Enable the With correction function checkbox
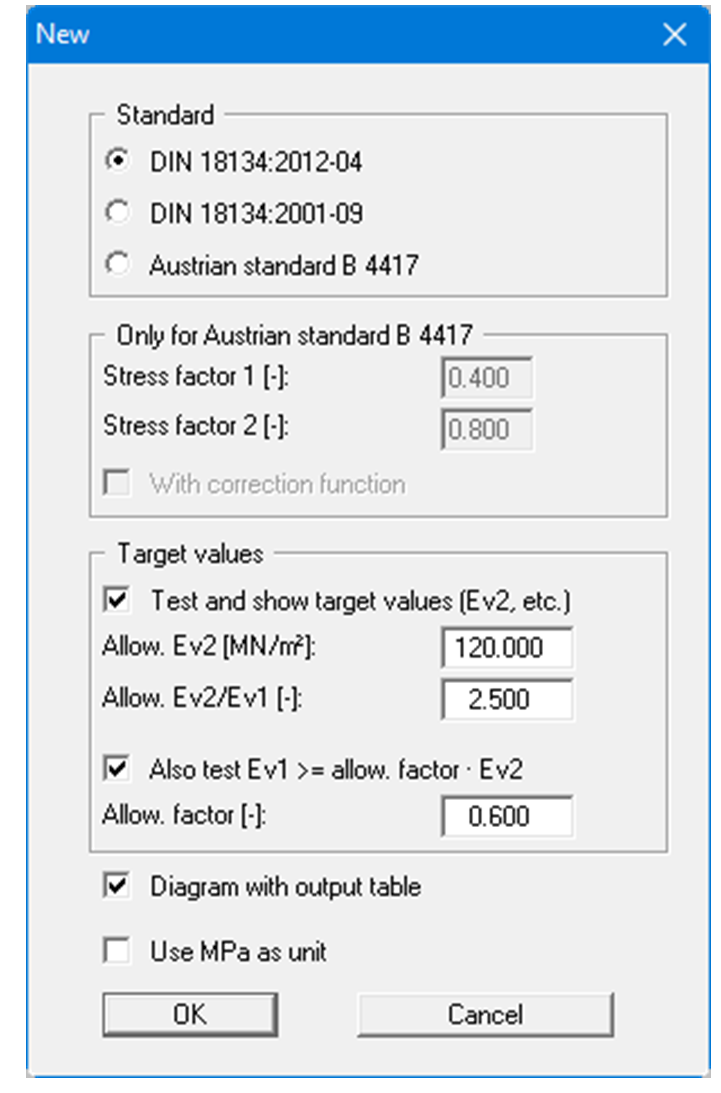The height and width of the screenshot is (1093, 721). click(118, 485)
